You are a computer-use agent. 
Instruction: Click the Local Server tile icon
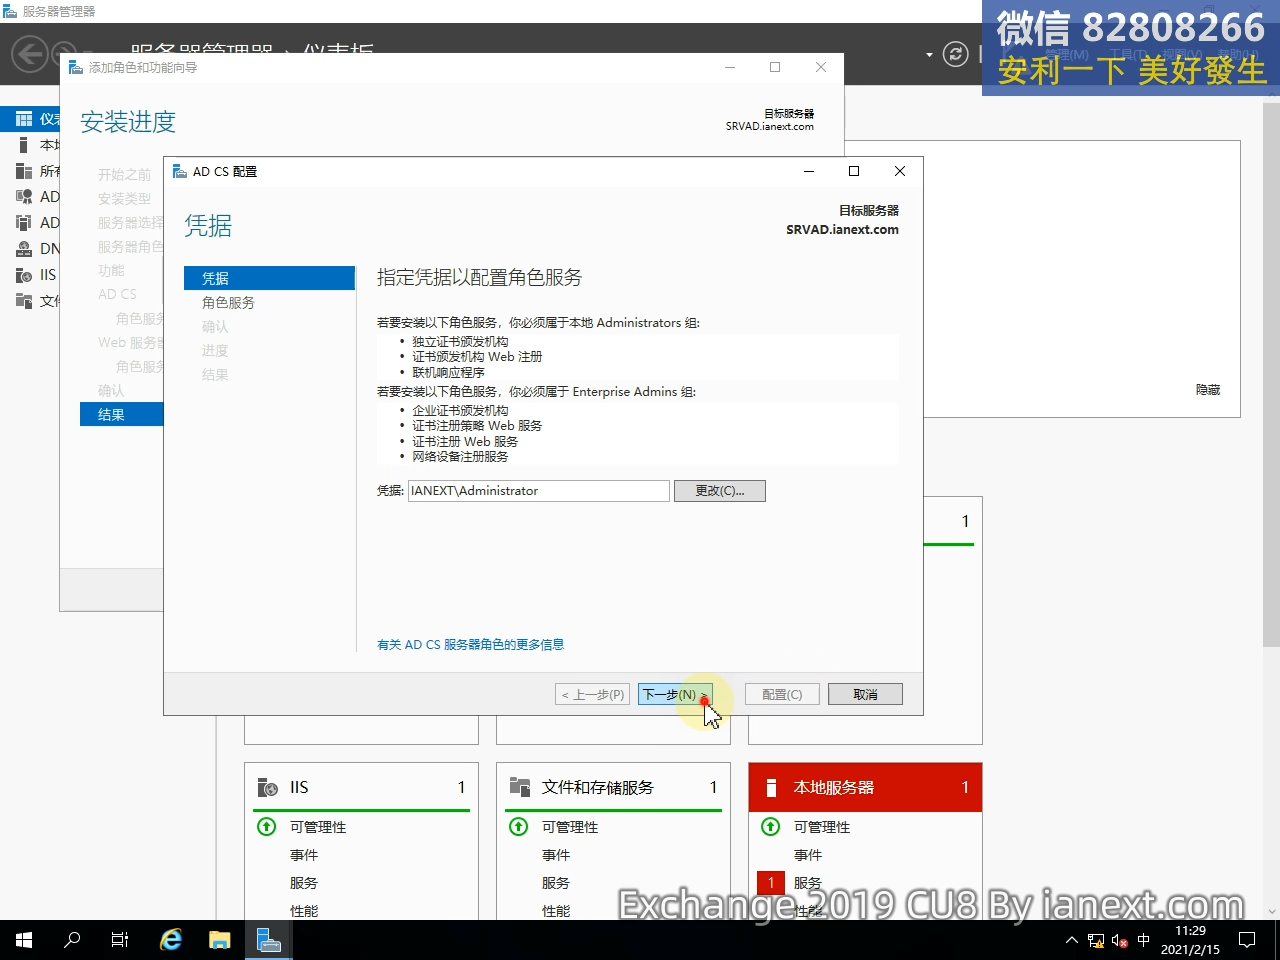[x=771, y=788]
